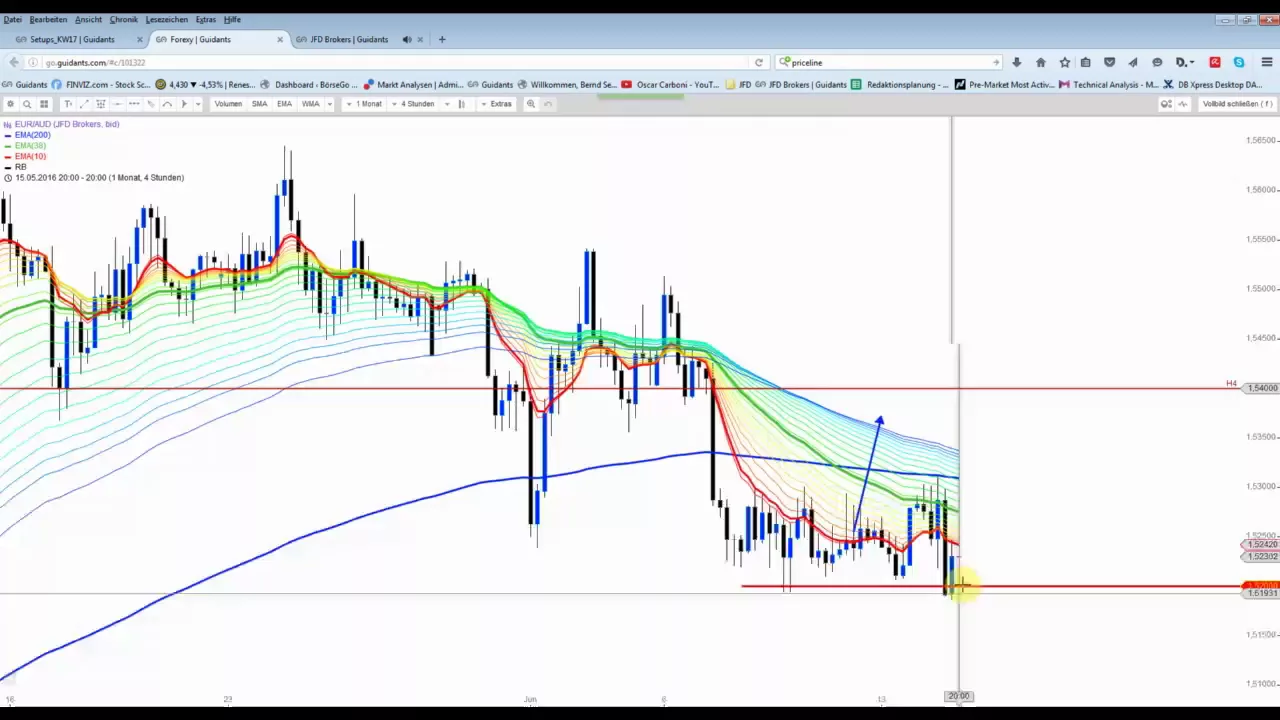Viewport: 1280px width, 720px height.
Task: Open Oscar Carboni YouTube bookmark
Action: [670, 84]
